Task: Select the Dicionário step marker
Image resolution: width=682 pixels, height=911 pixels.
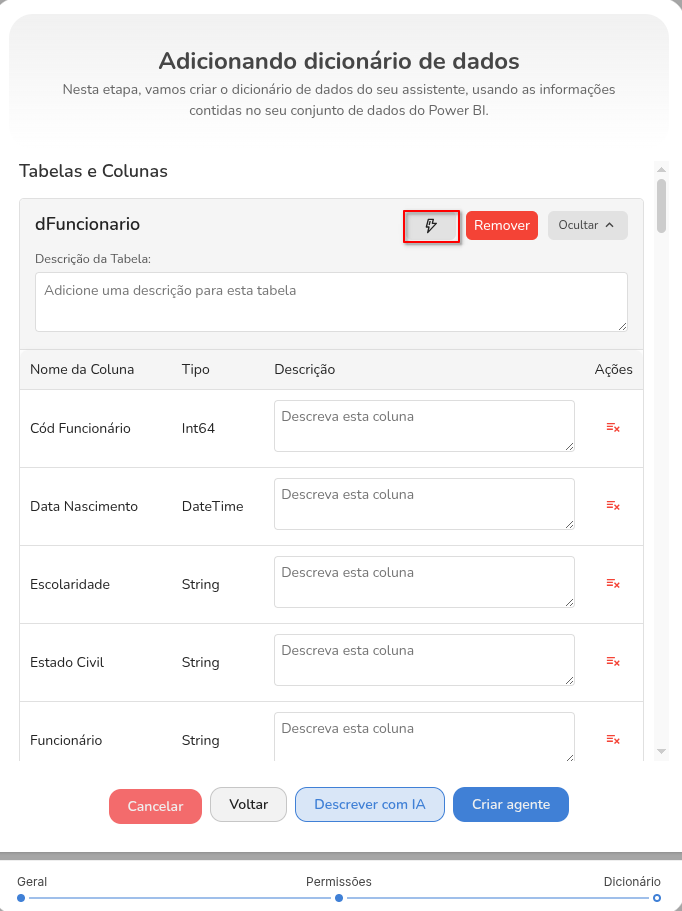Action: pos(656,898)
